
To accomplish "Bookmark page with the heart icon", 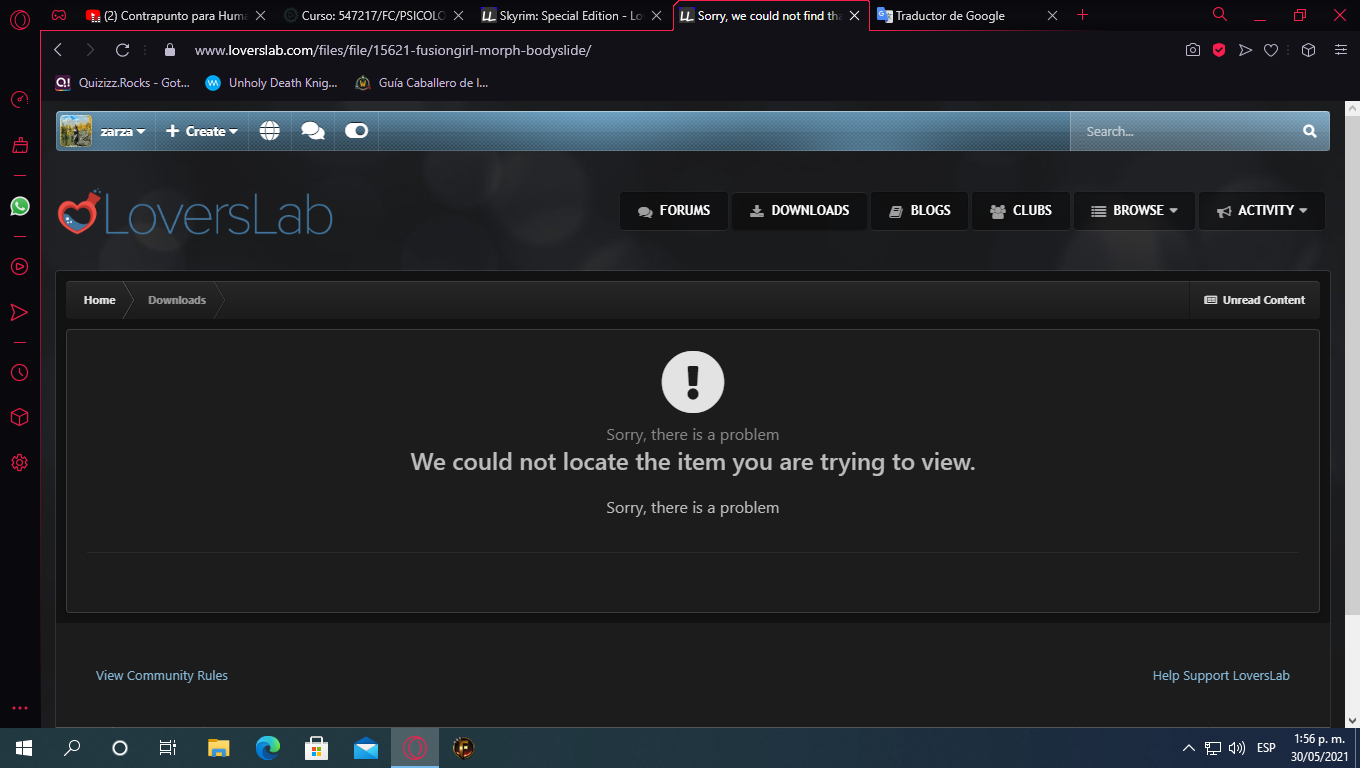I will [x=1271, y=50].
